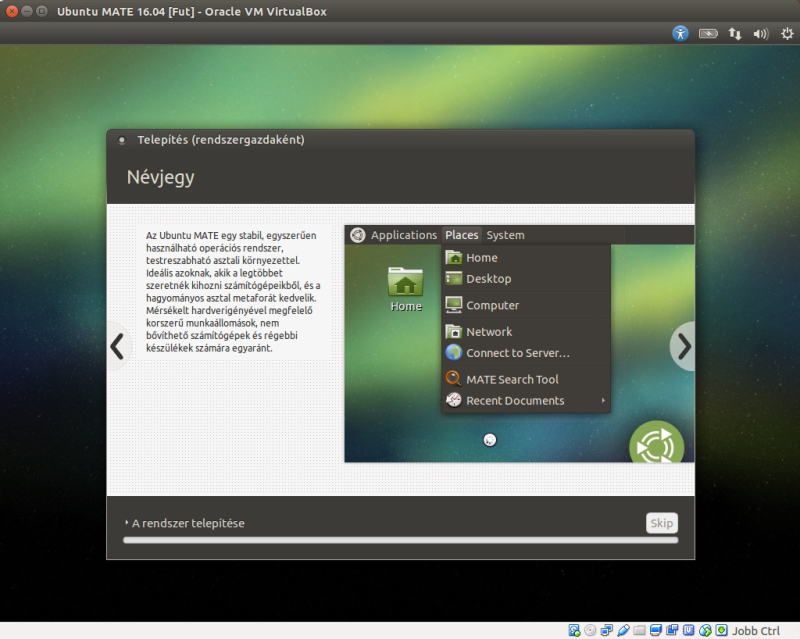
Task: Click the Ubuntu MATE description paragraph
Action: (233, 292)
